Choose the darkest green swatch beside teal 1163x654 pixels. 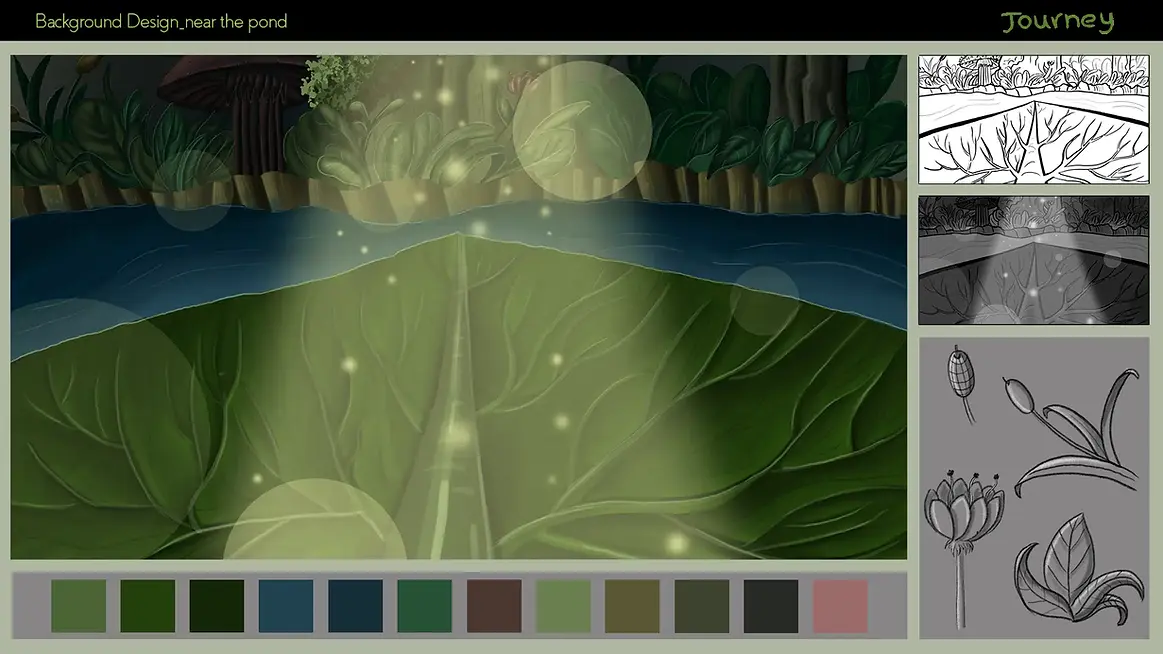pyautogui.click(x=217, y=606)
